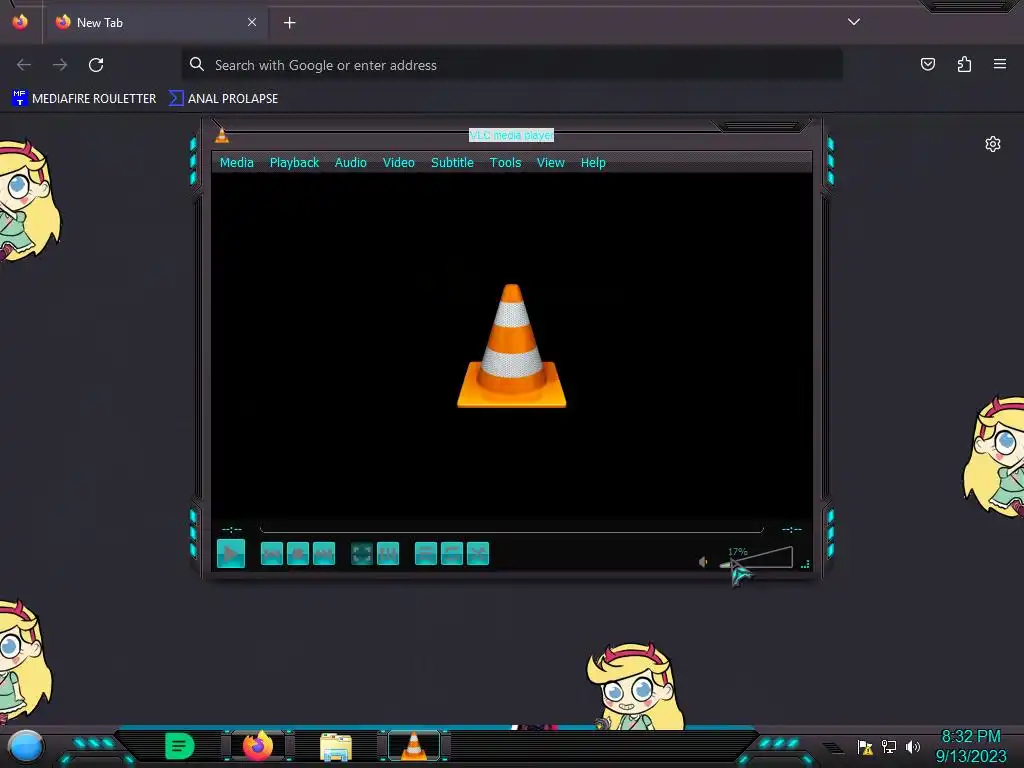
Task: Stop playback in VLC
Action: (x=298, y=554)
